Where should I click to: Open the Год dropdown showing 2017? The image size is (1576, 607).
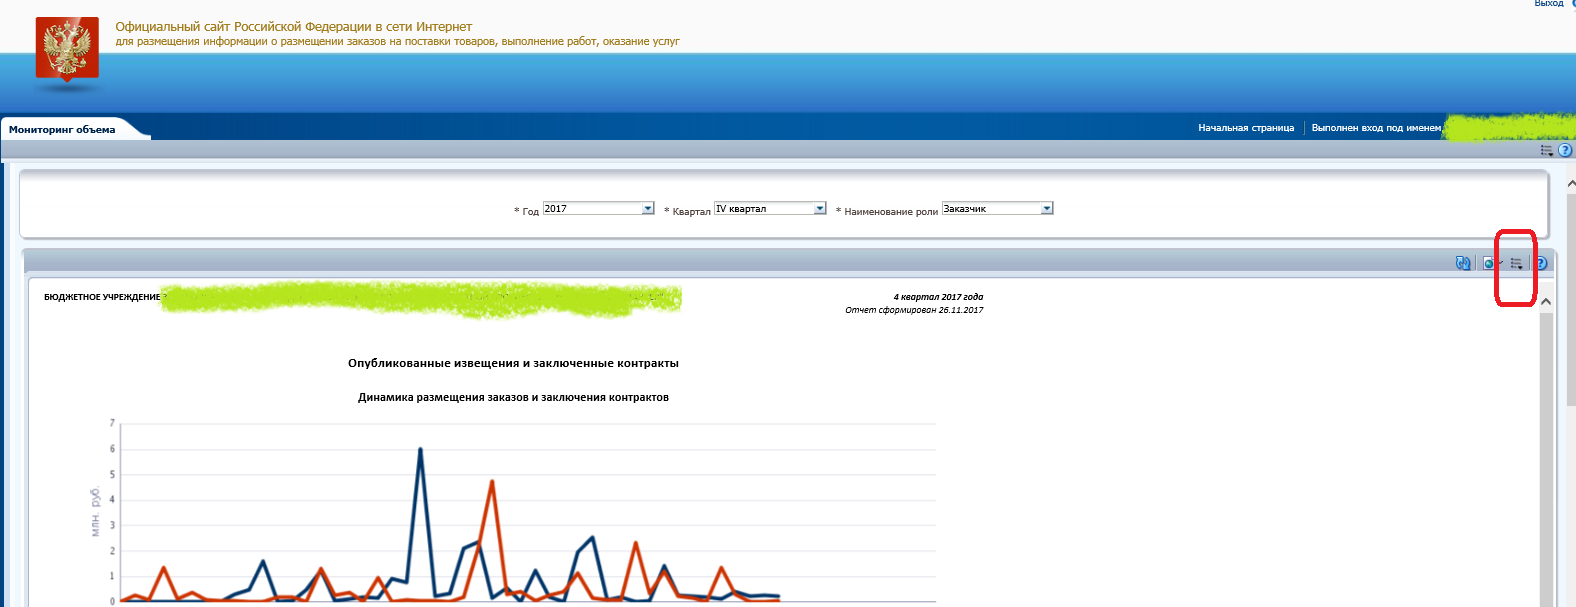647,208
